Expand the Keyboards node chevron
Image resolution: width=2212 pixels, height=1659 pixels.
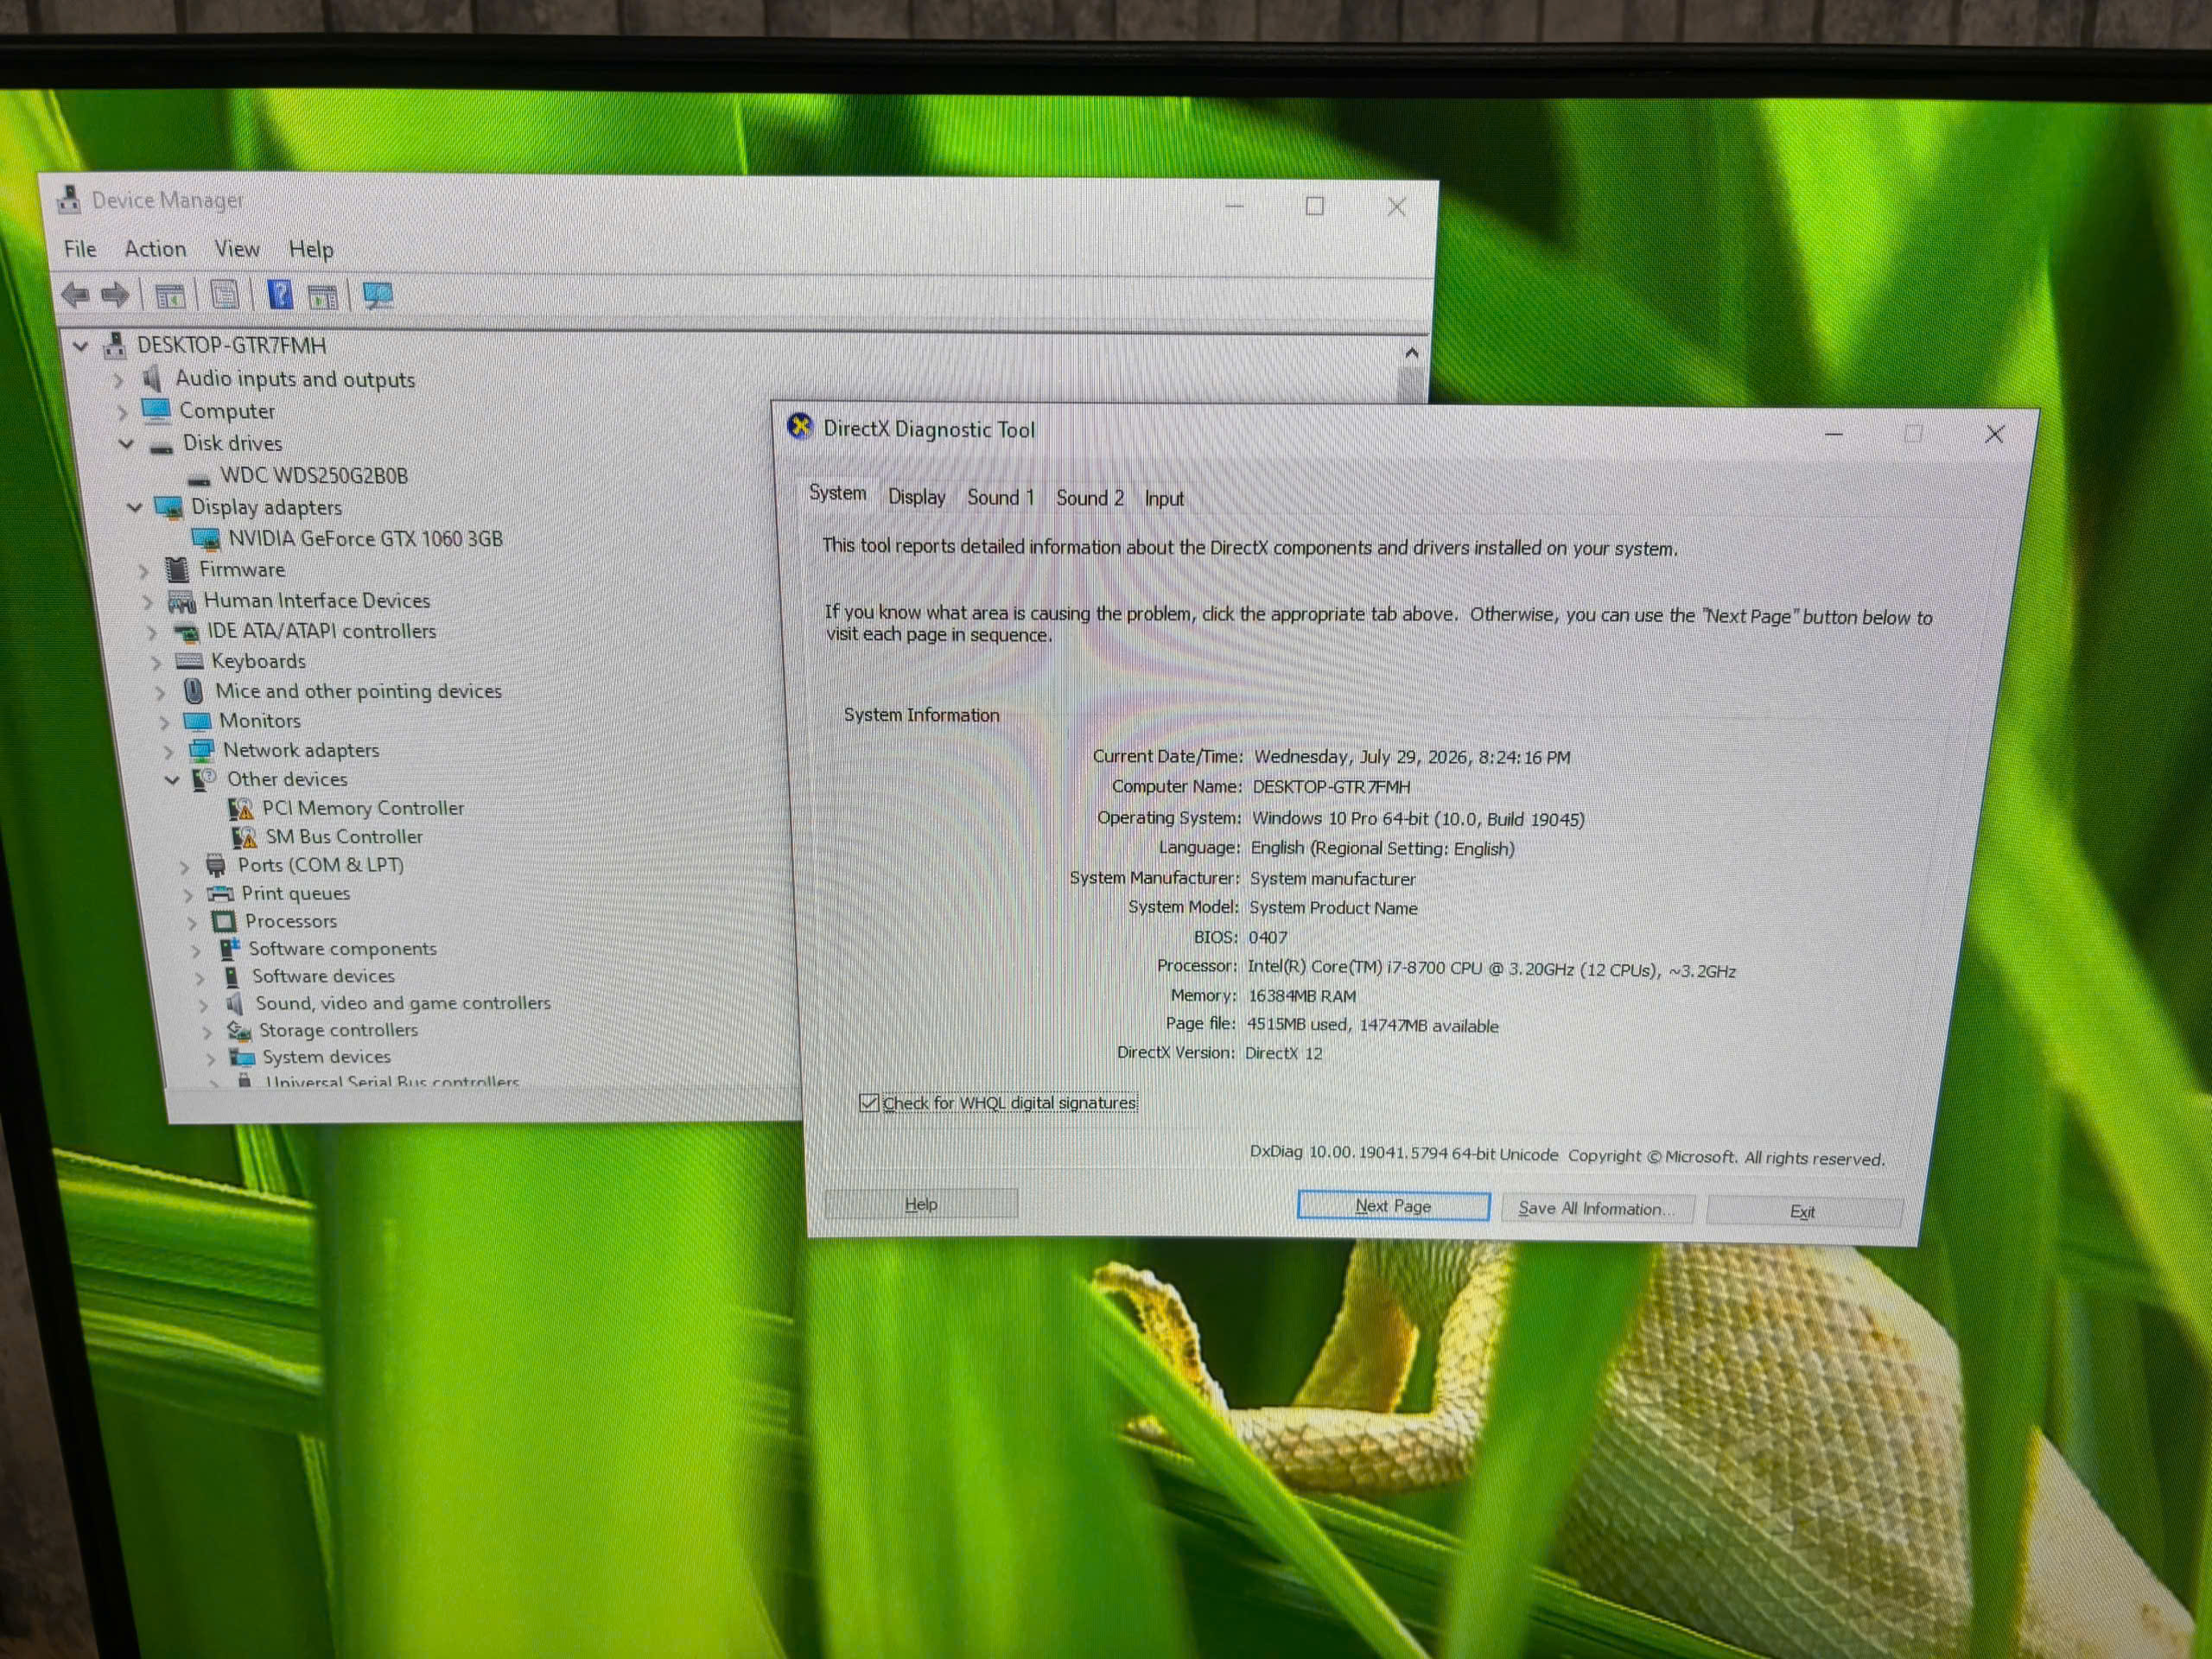tap(157, 662)
